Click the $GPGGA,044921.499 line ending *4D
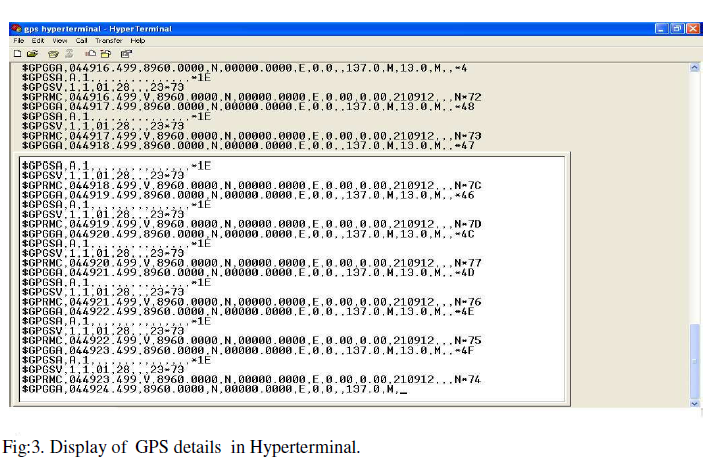 (248, 273)
